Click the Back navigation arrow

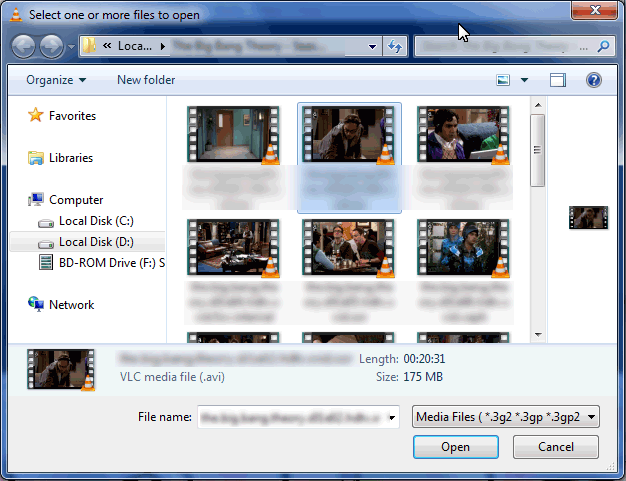coord(23,46)
